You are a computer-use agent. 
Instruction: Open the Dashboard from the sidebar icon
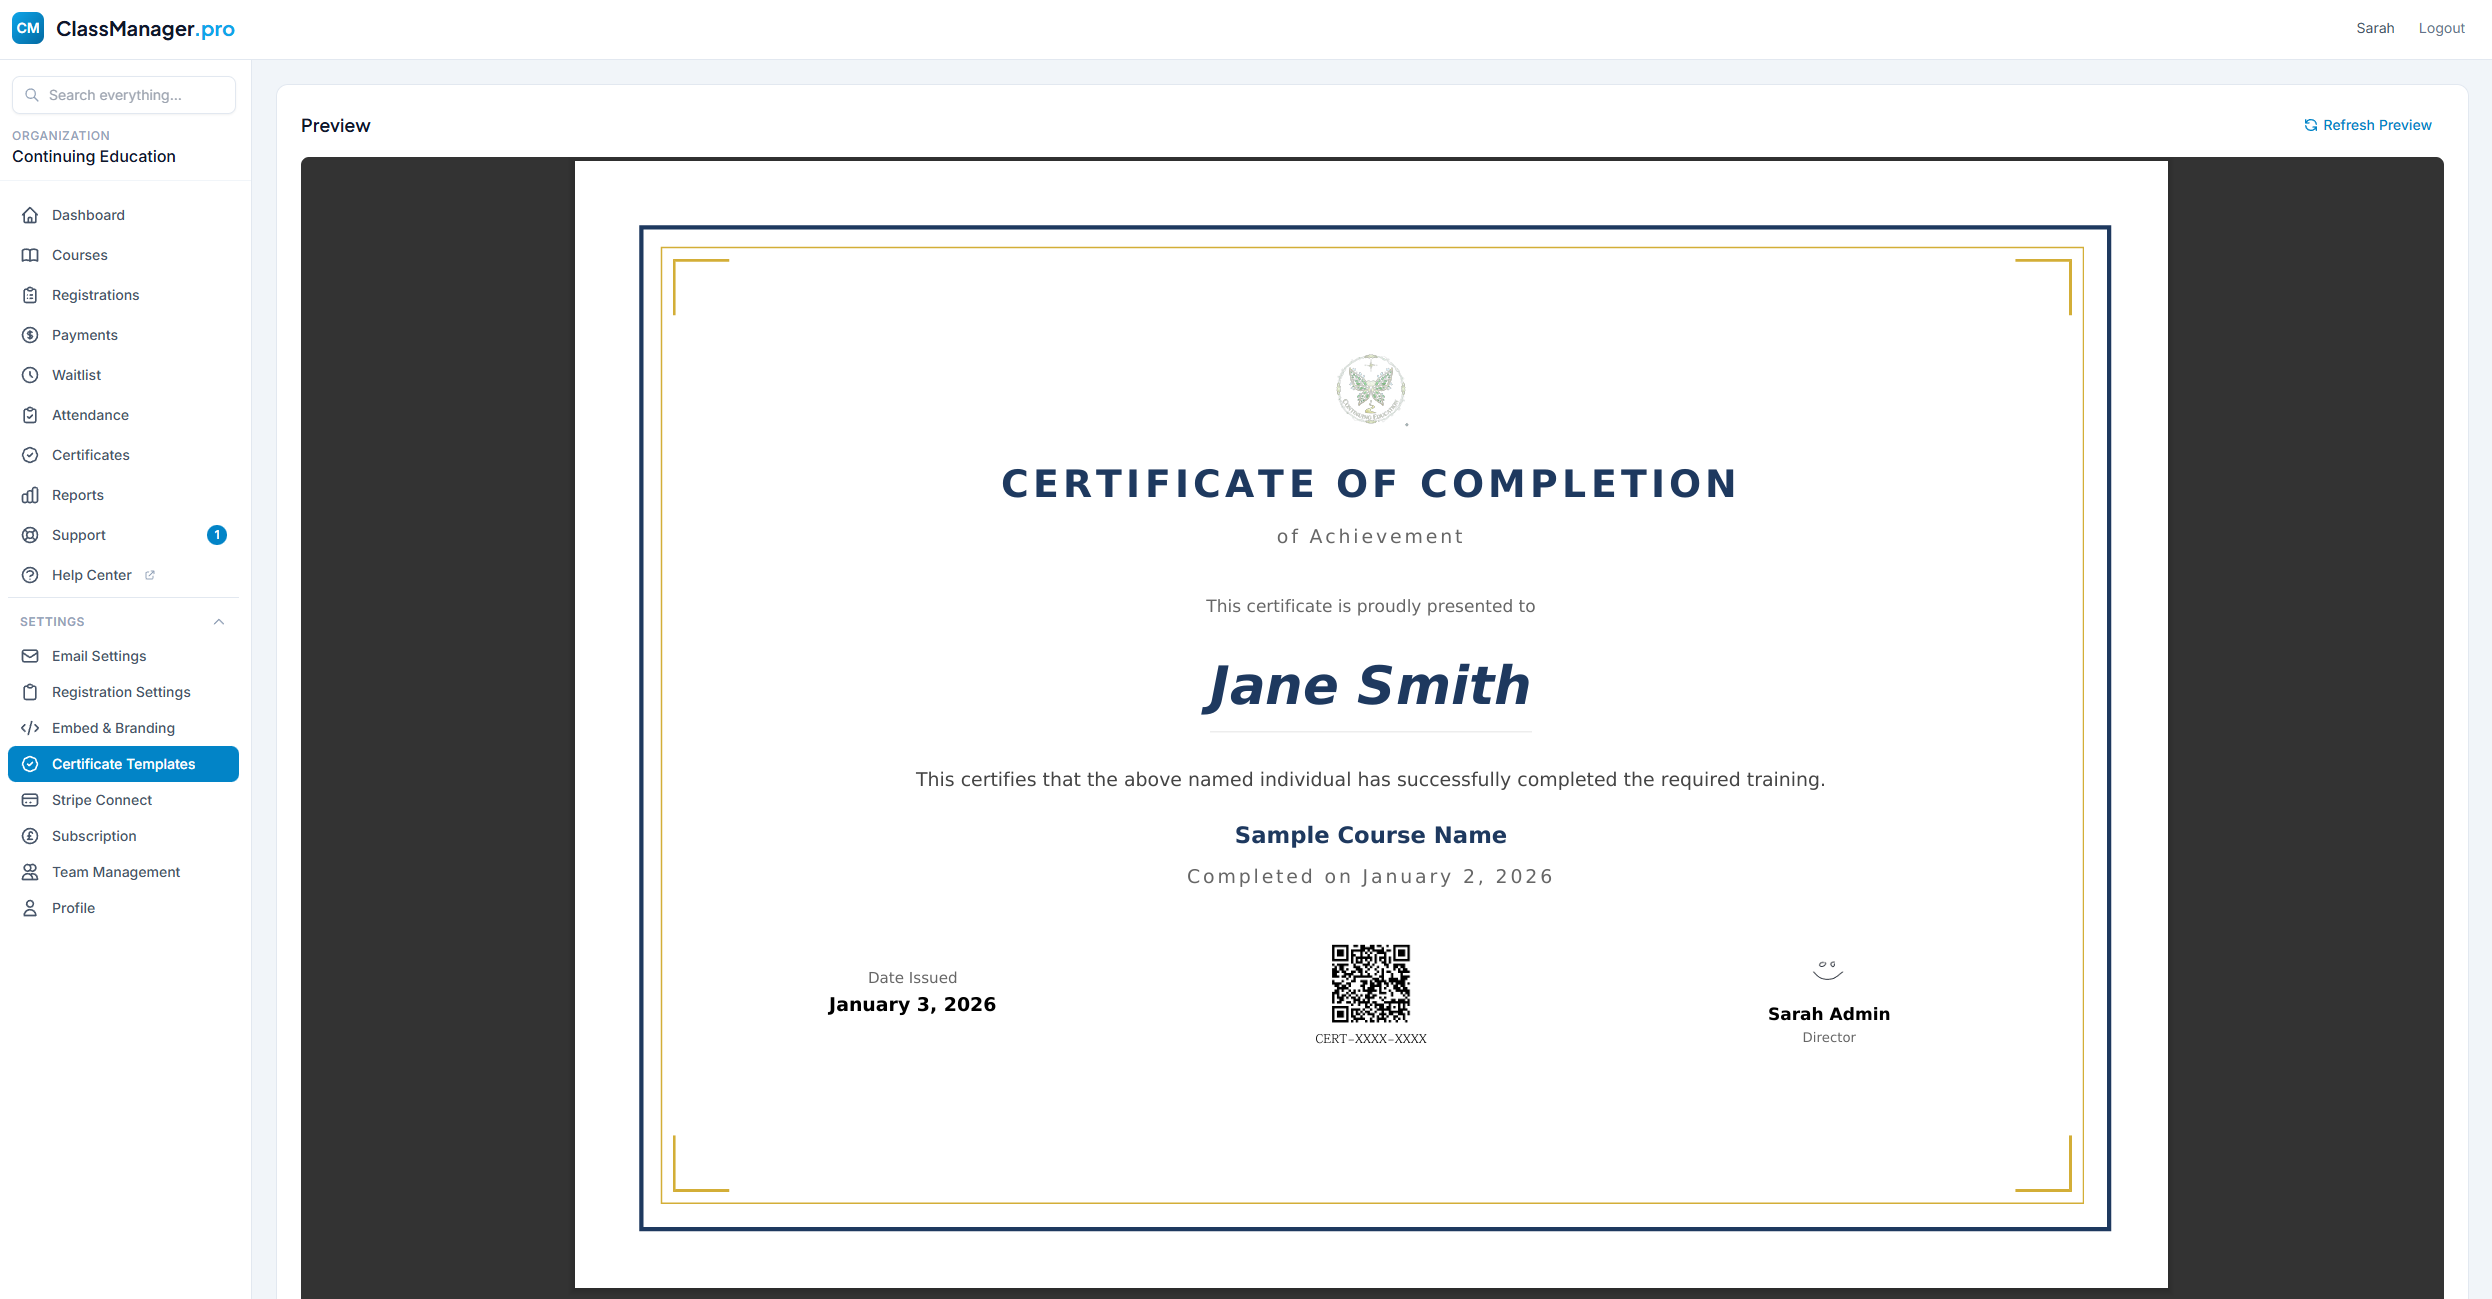[x=31, y=215]
